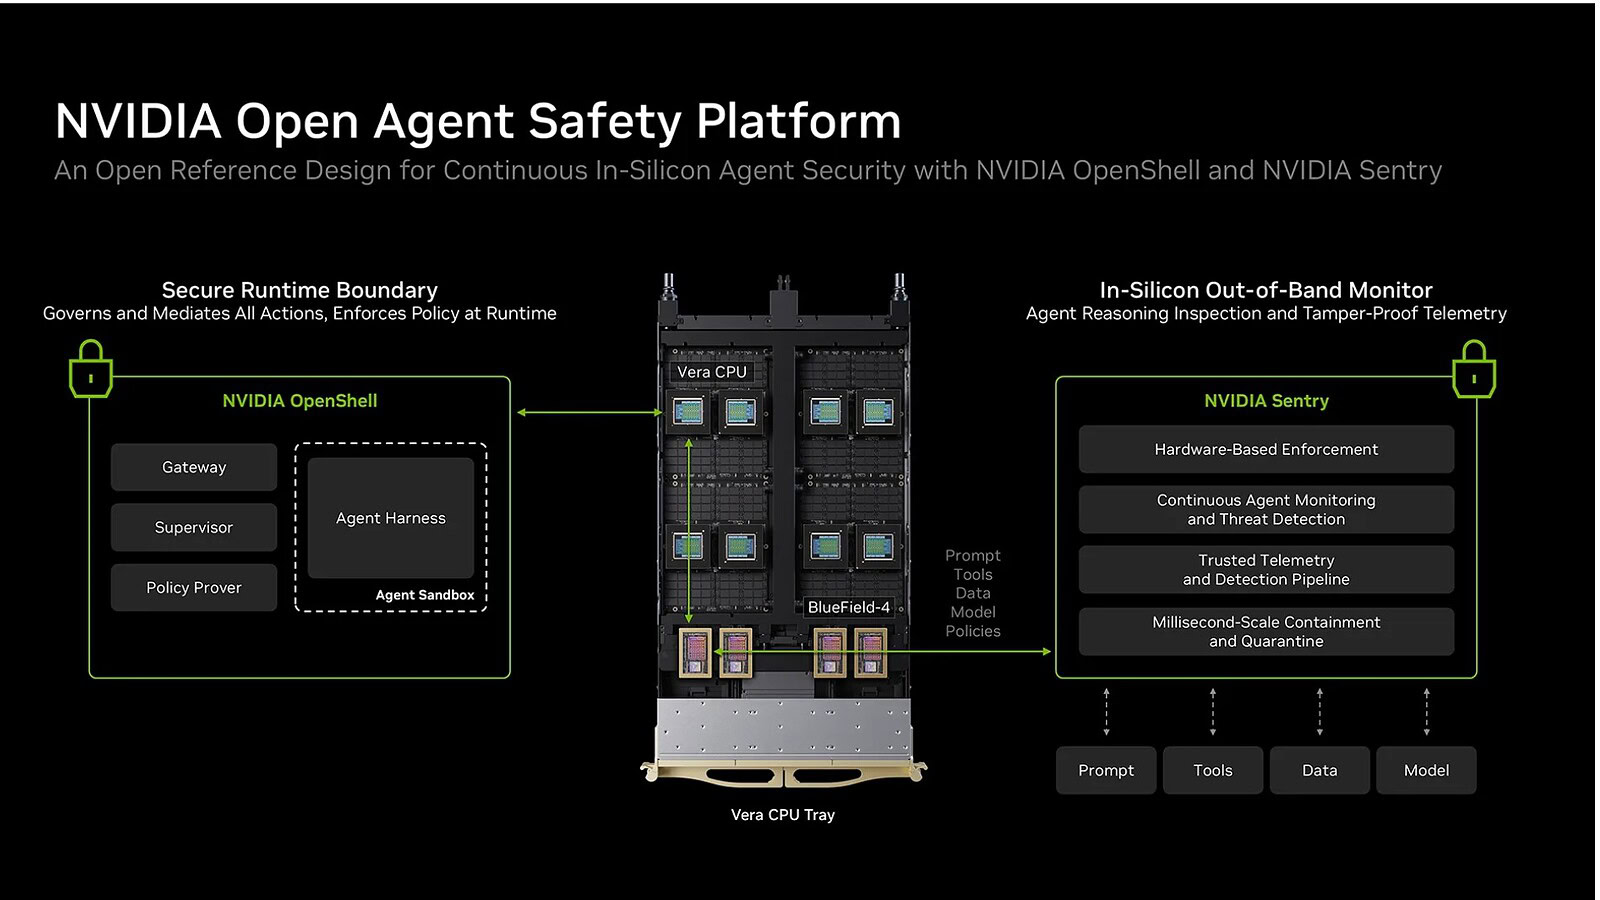This screenshot has width=1600, height=900.
Task: Click the In-Silicon Out-of-Band Monitor heading
Action: coord(1266,290)
